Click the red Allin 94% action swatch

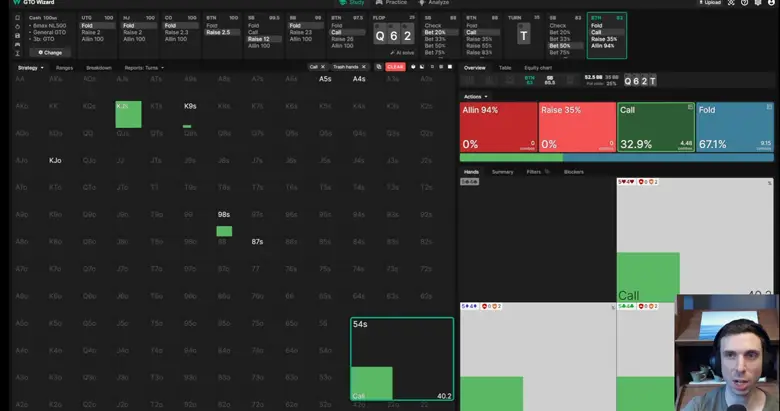(x=498, y=126)
